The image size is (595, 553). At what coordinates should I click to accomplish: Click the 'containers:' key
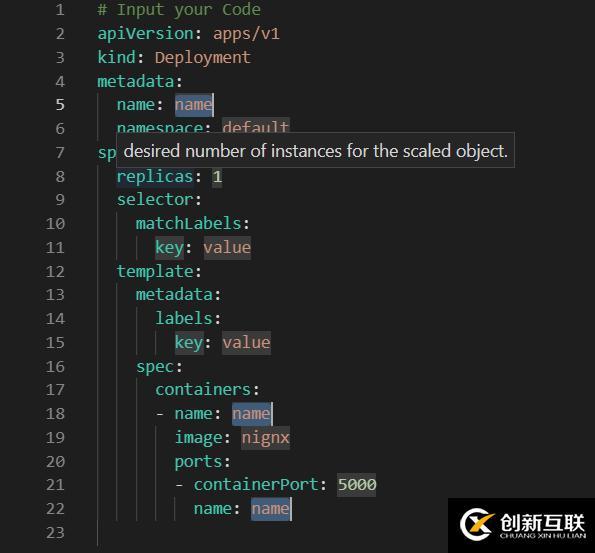(207, 390)
